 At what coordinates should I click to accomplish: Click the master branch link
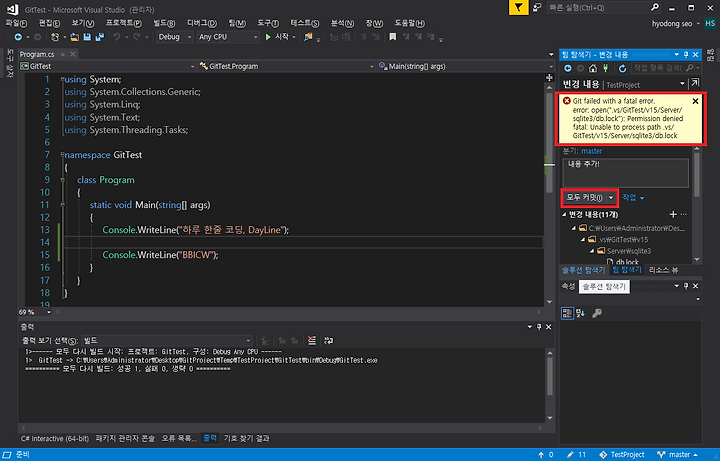(591, 151)
